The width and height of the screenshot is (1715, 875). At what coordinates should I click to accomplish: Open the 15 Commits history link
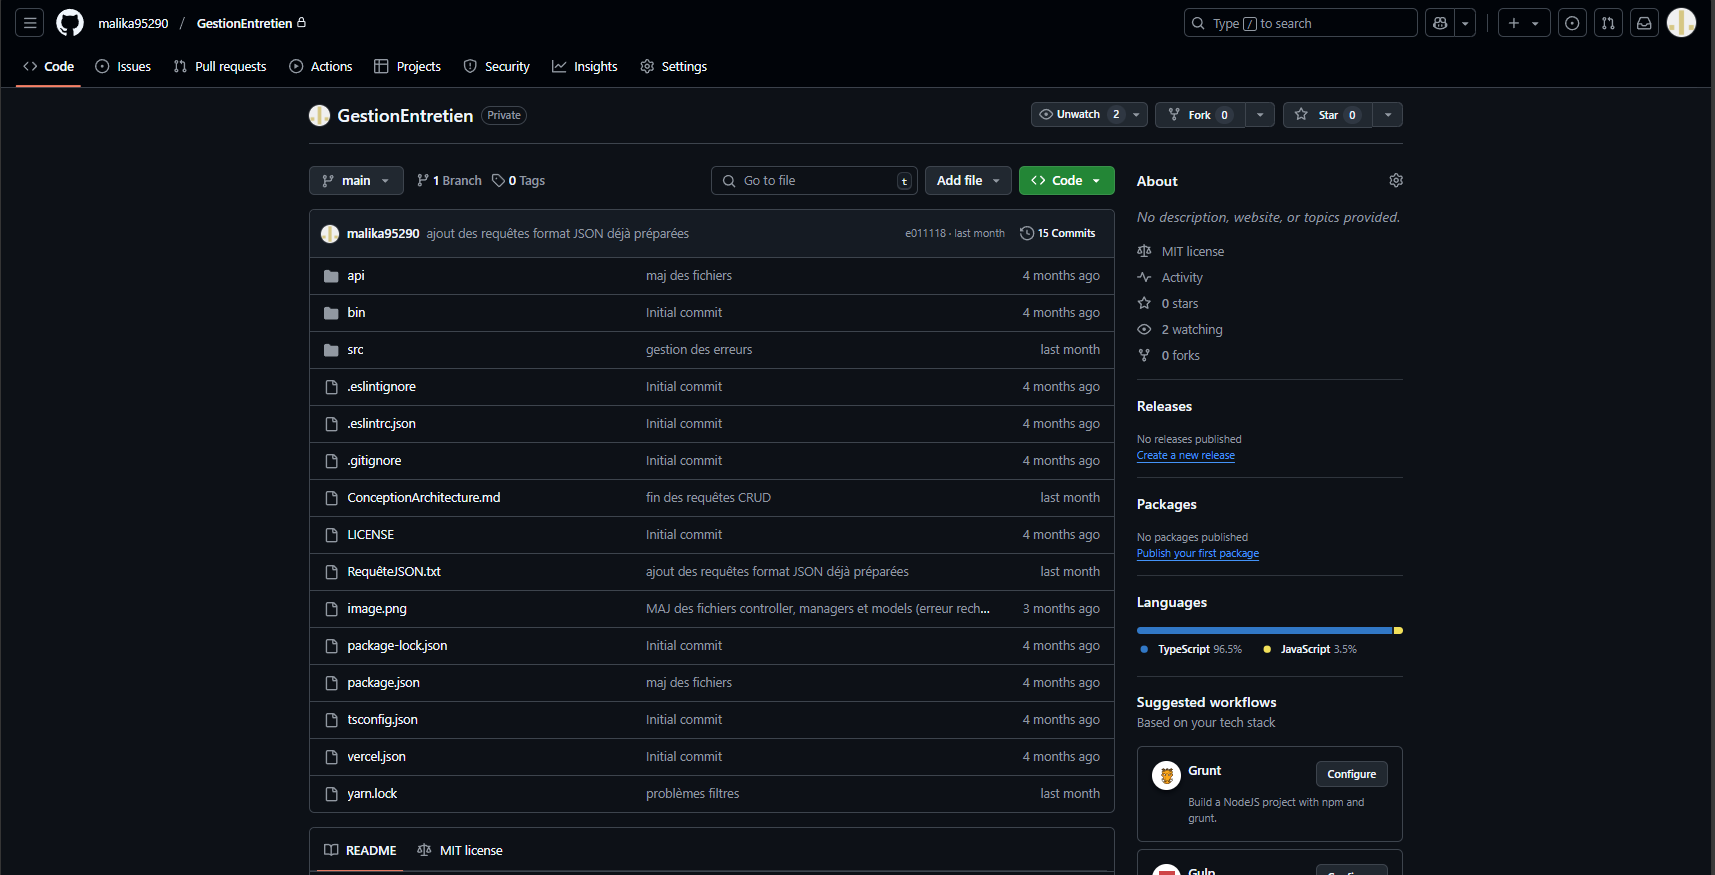[1058, 234]
